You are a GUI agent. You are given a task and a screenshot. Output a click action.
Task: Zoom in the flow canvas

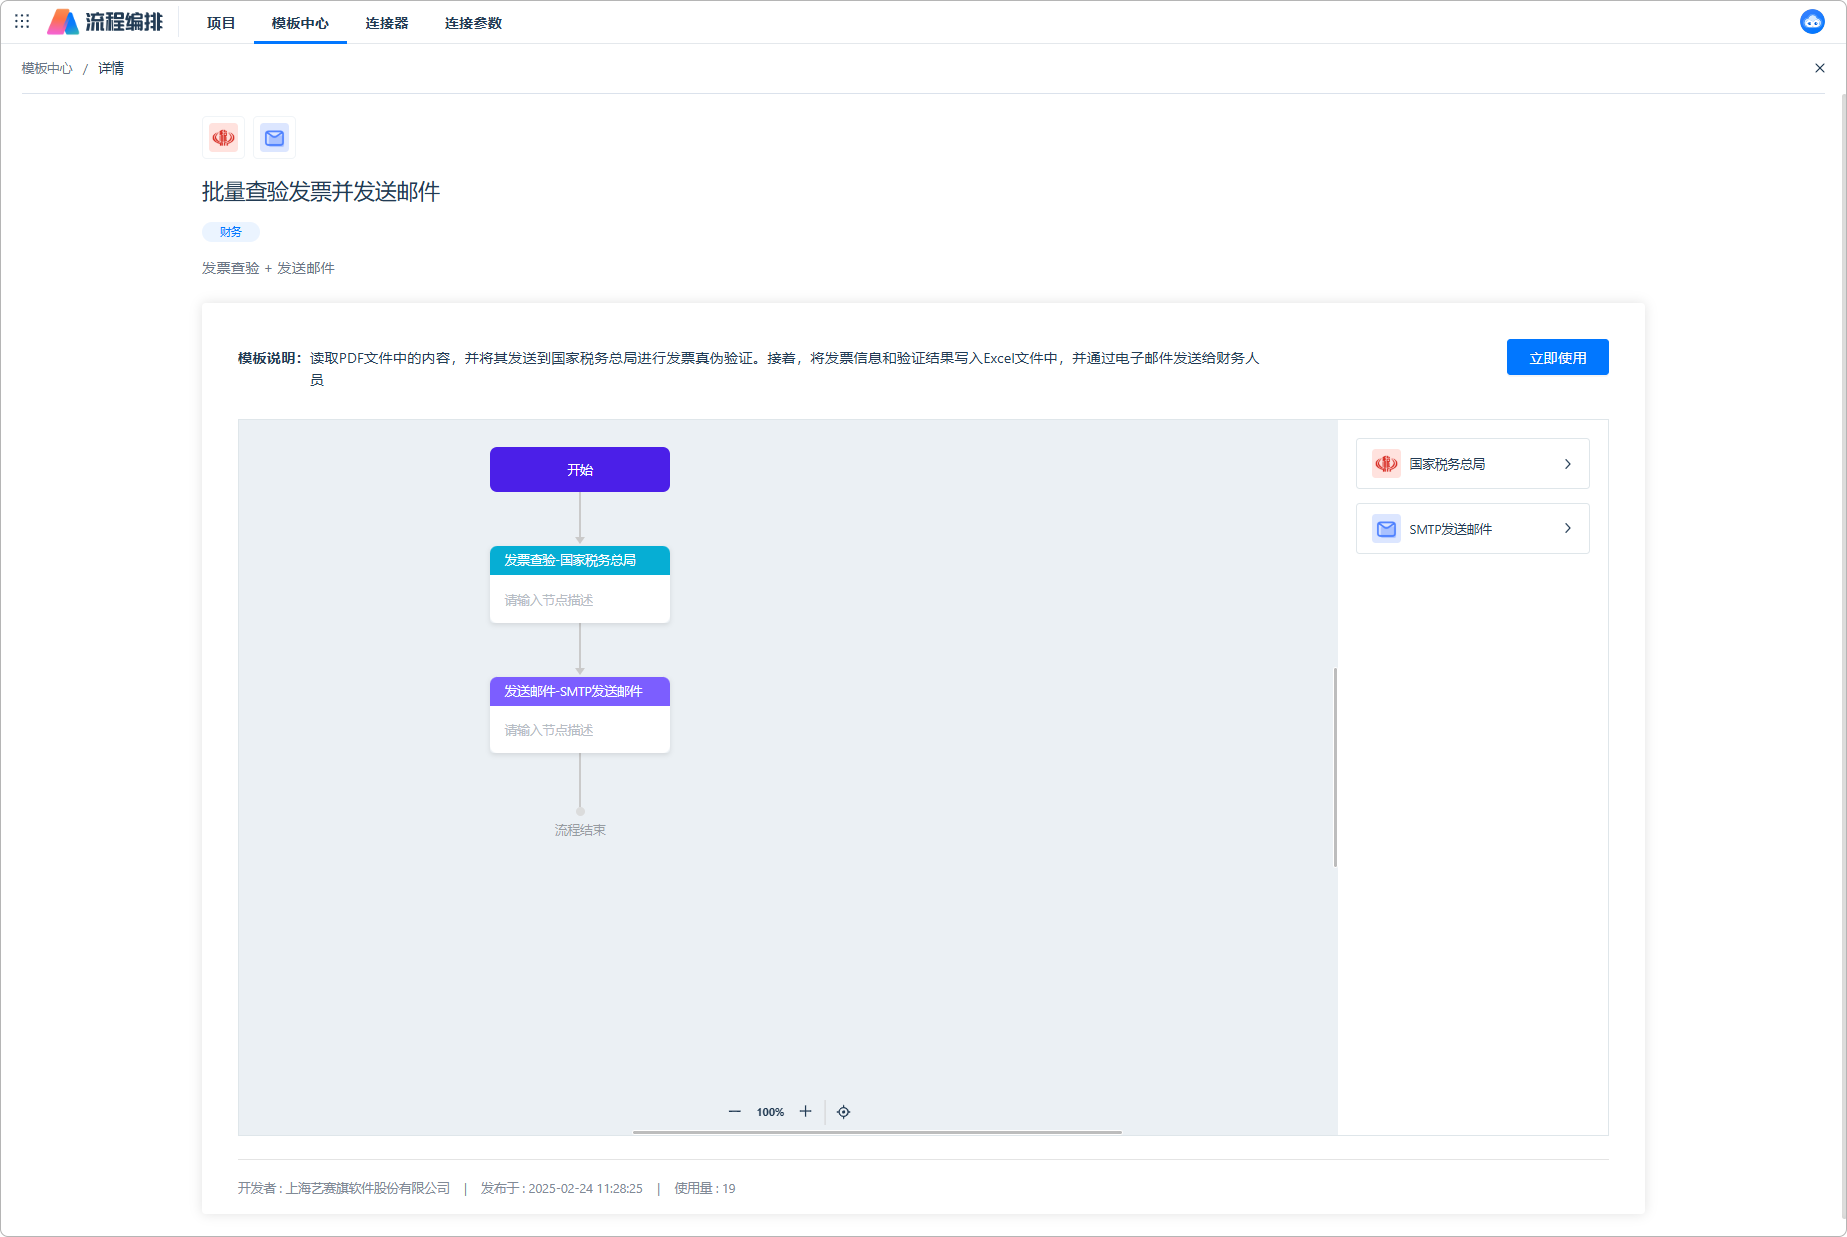[x=806, y=1112]
